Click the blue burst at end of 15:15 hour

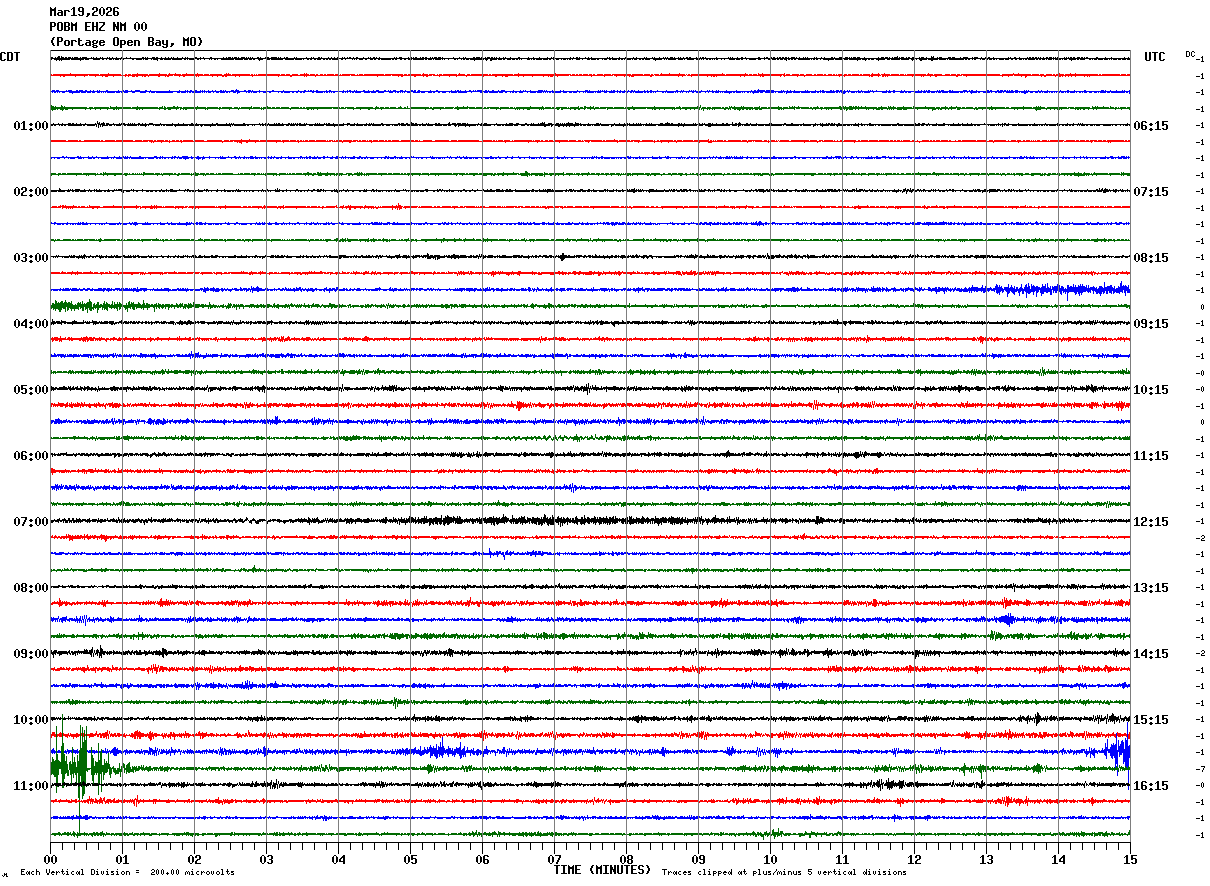click(1118, 751)
